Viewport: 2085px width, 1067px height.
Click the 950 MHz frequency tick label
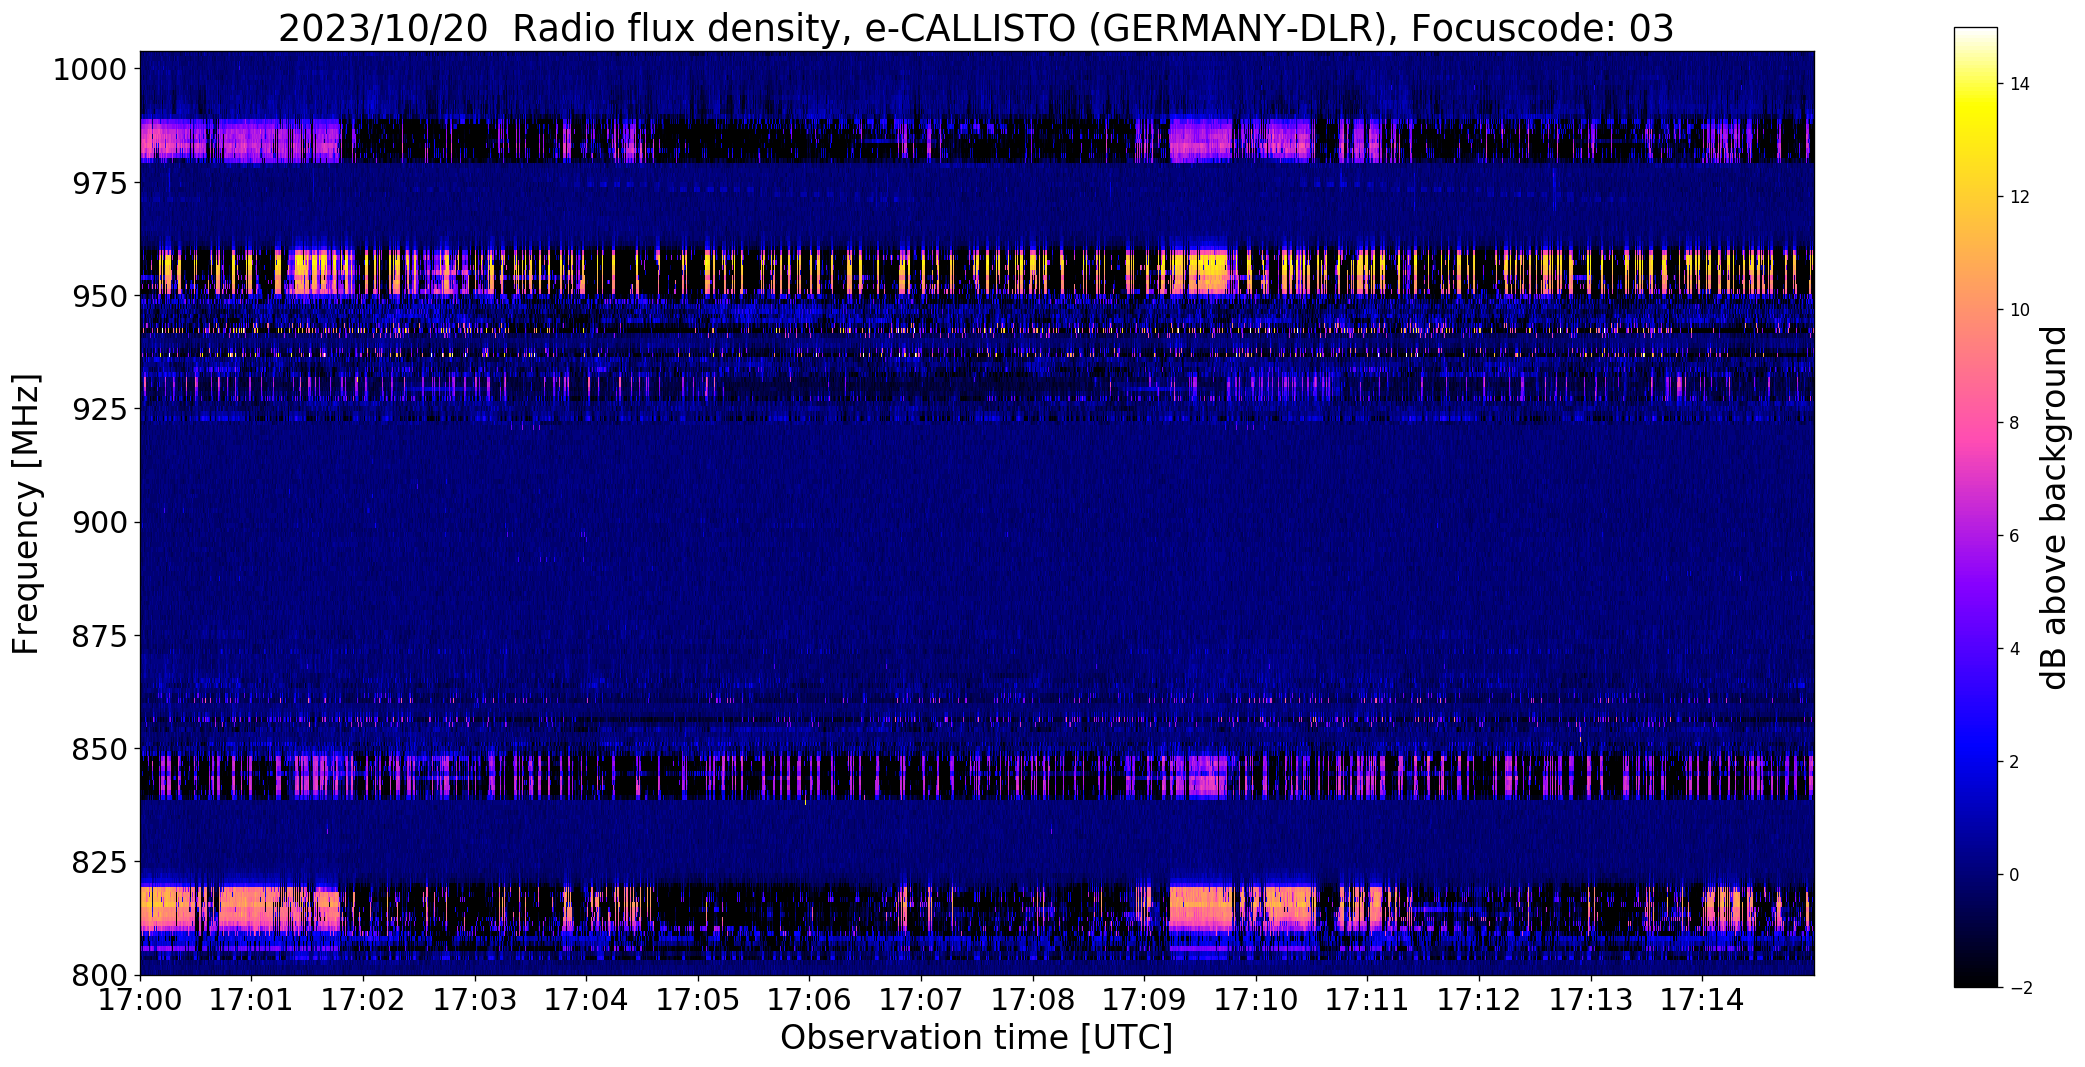point(99,296)
